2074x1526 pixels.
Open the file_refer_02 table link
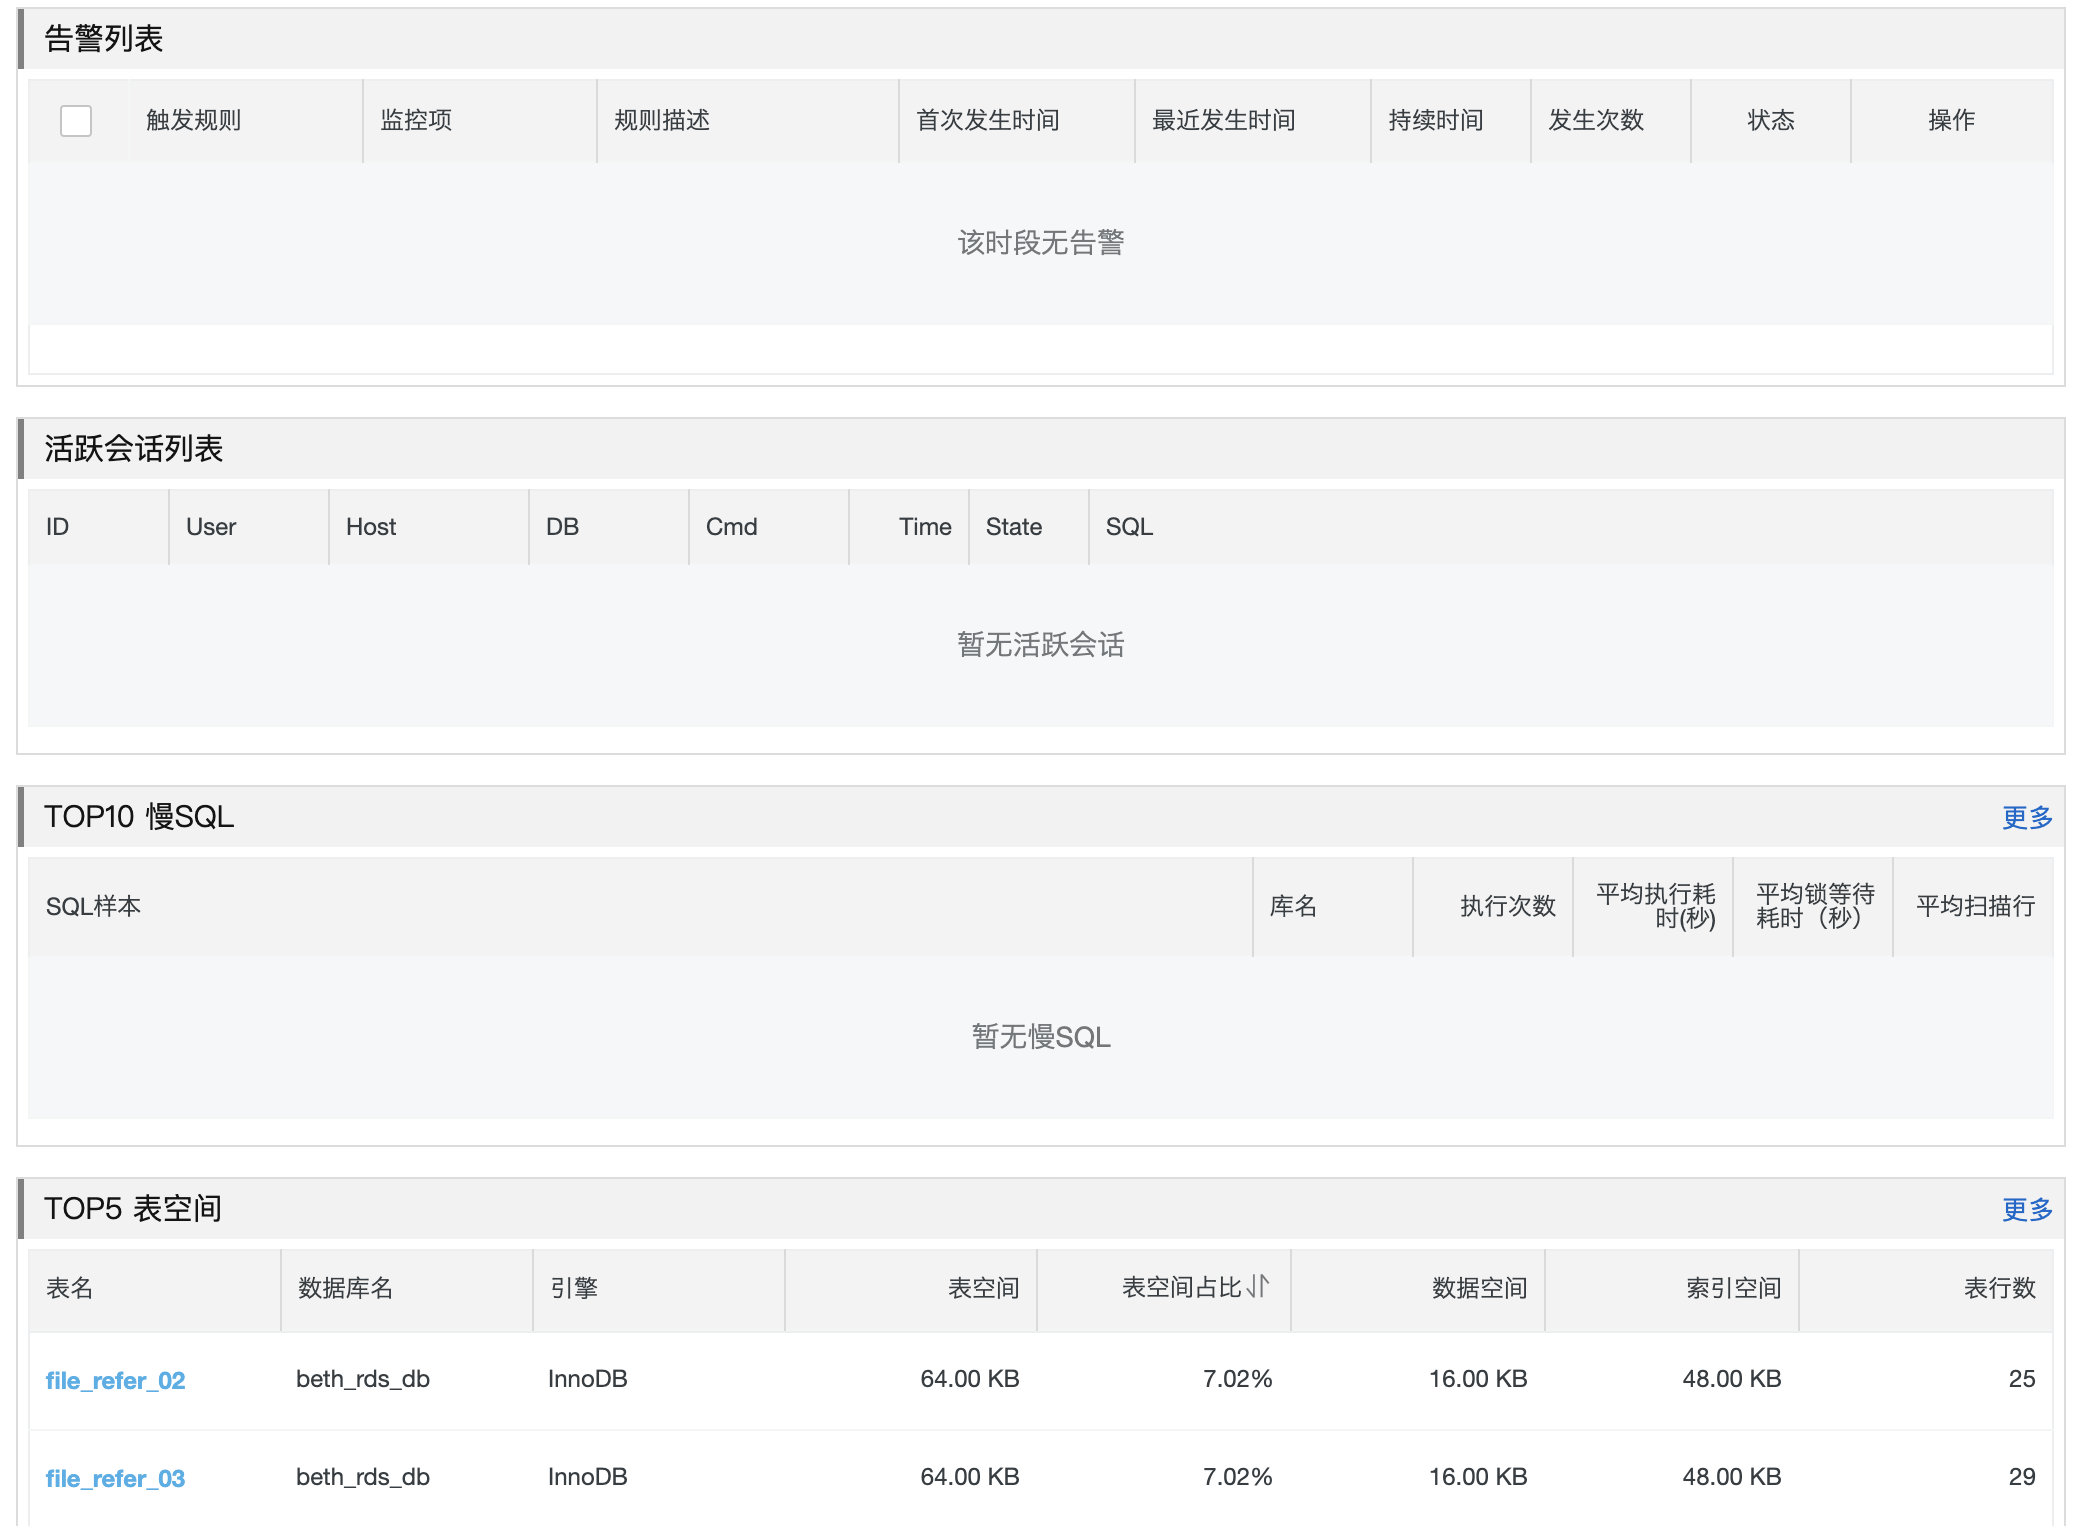click(115, 1380)
